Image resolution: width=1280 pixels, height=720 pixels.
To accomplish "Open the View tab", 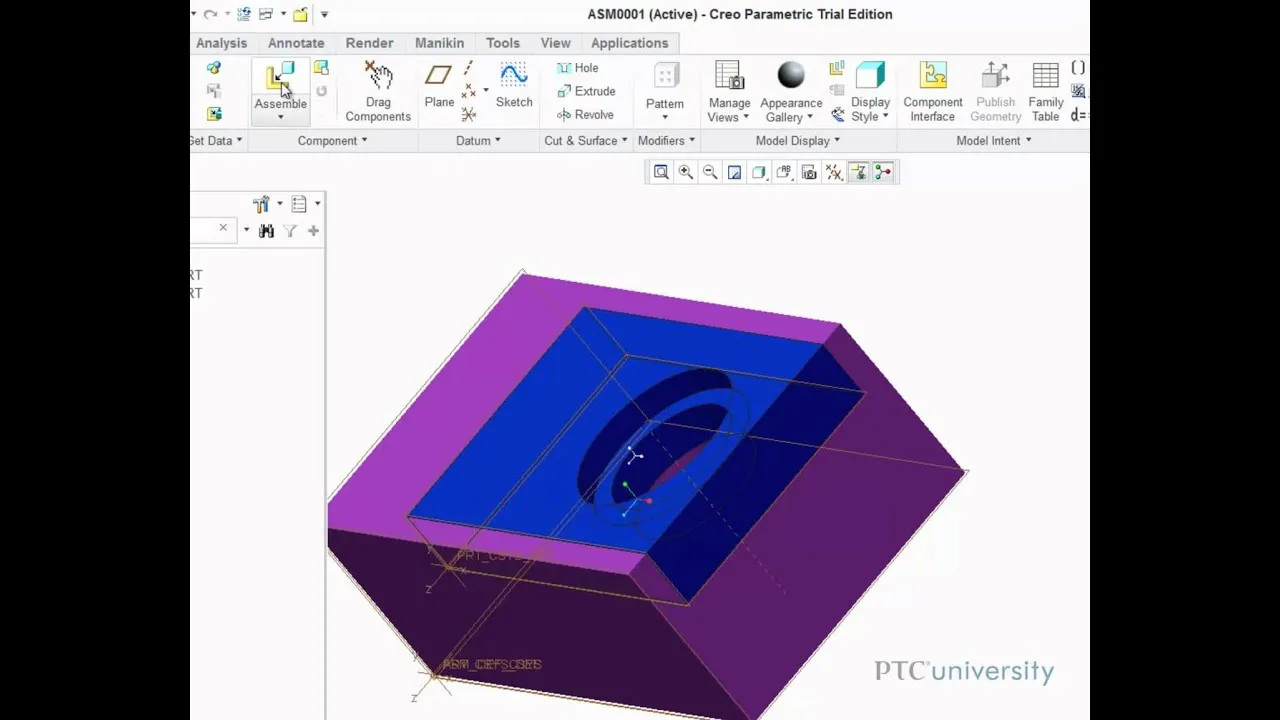I will click(x=556, y=43).
